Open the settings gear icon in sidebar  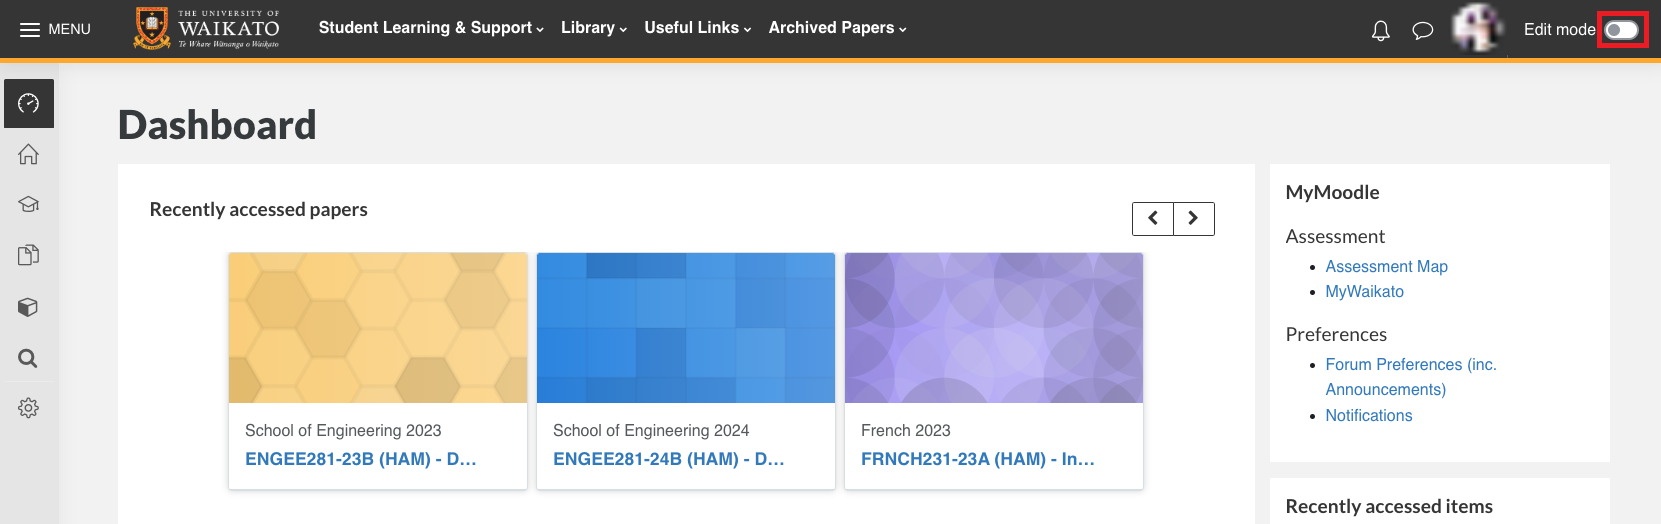(x=29, y=408)
